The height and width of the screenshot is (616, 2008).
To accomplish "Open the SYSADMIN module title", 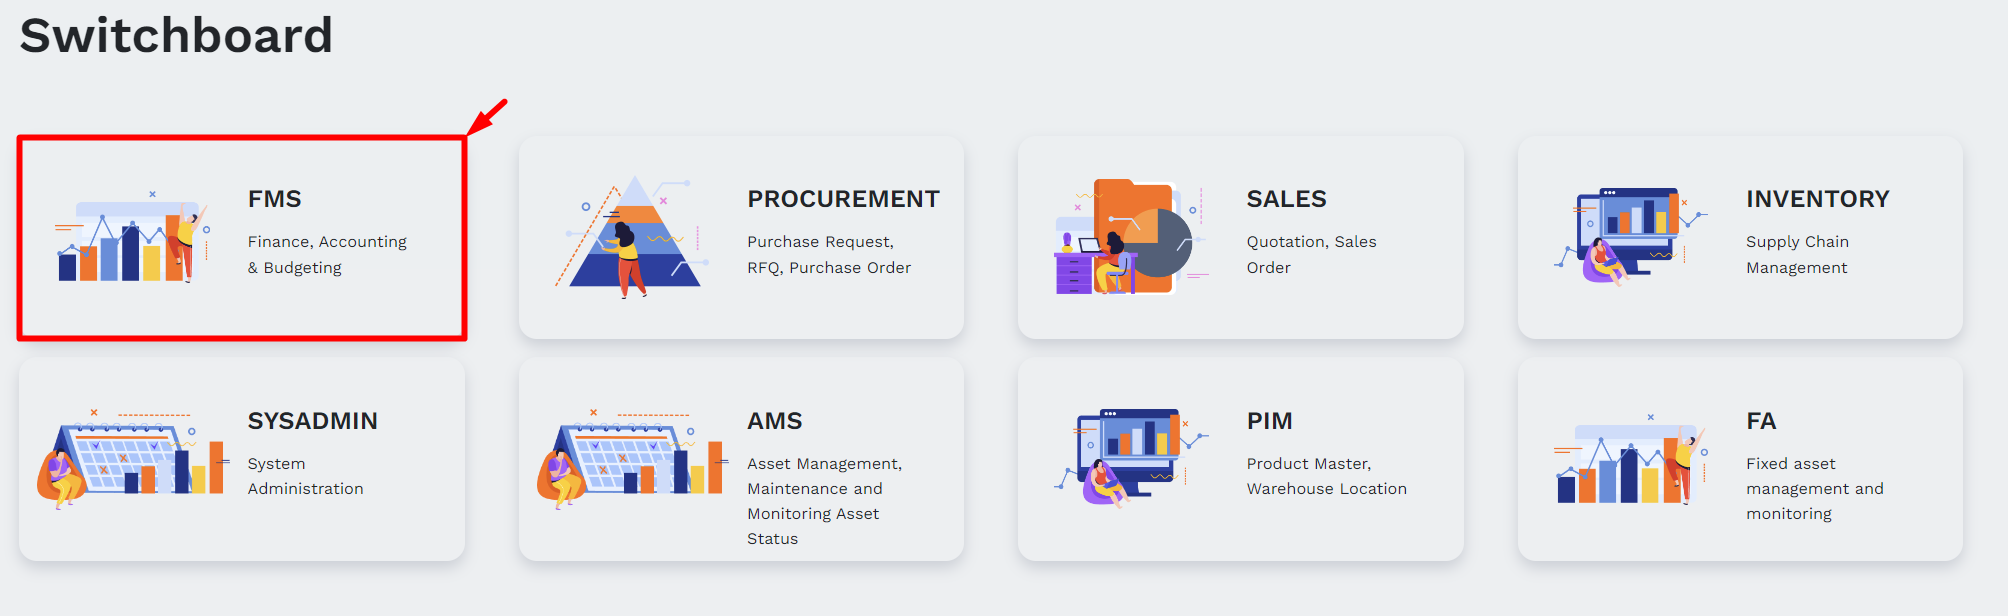I will (312, 421).
